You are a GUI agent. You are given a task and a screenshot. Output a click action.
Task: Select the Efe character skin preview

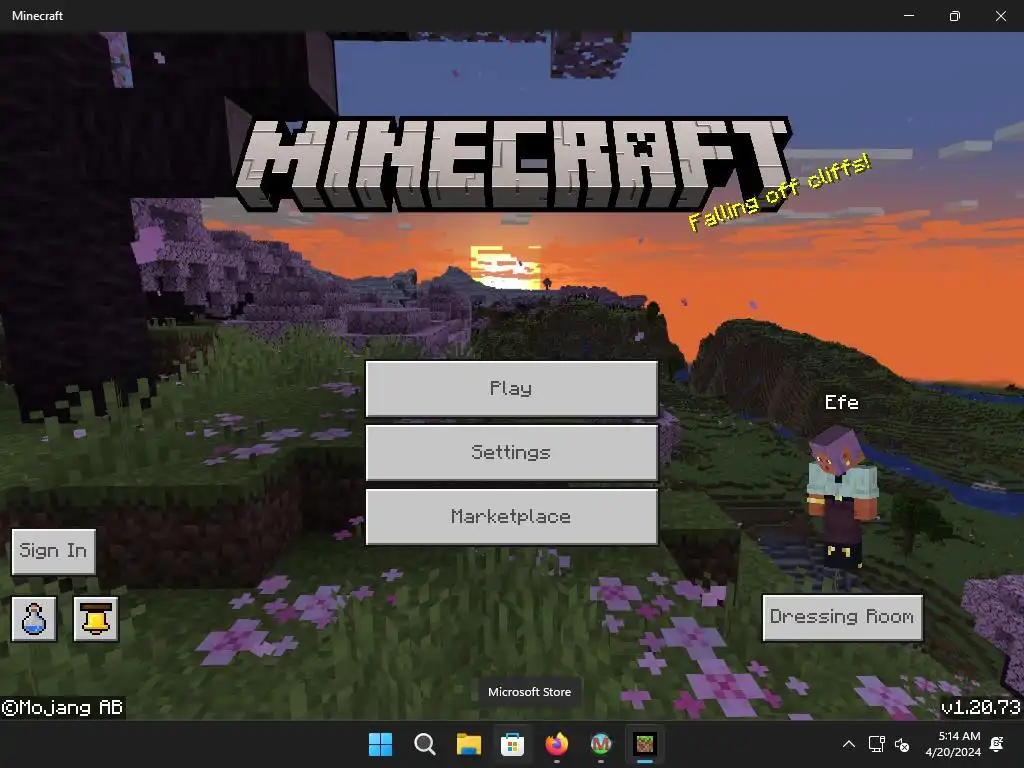[x=840, y=500]
